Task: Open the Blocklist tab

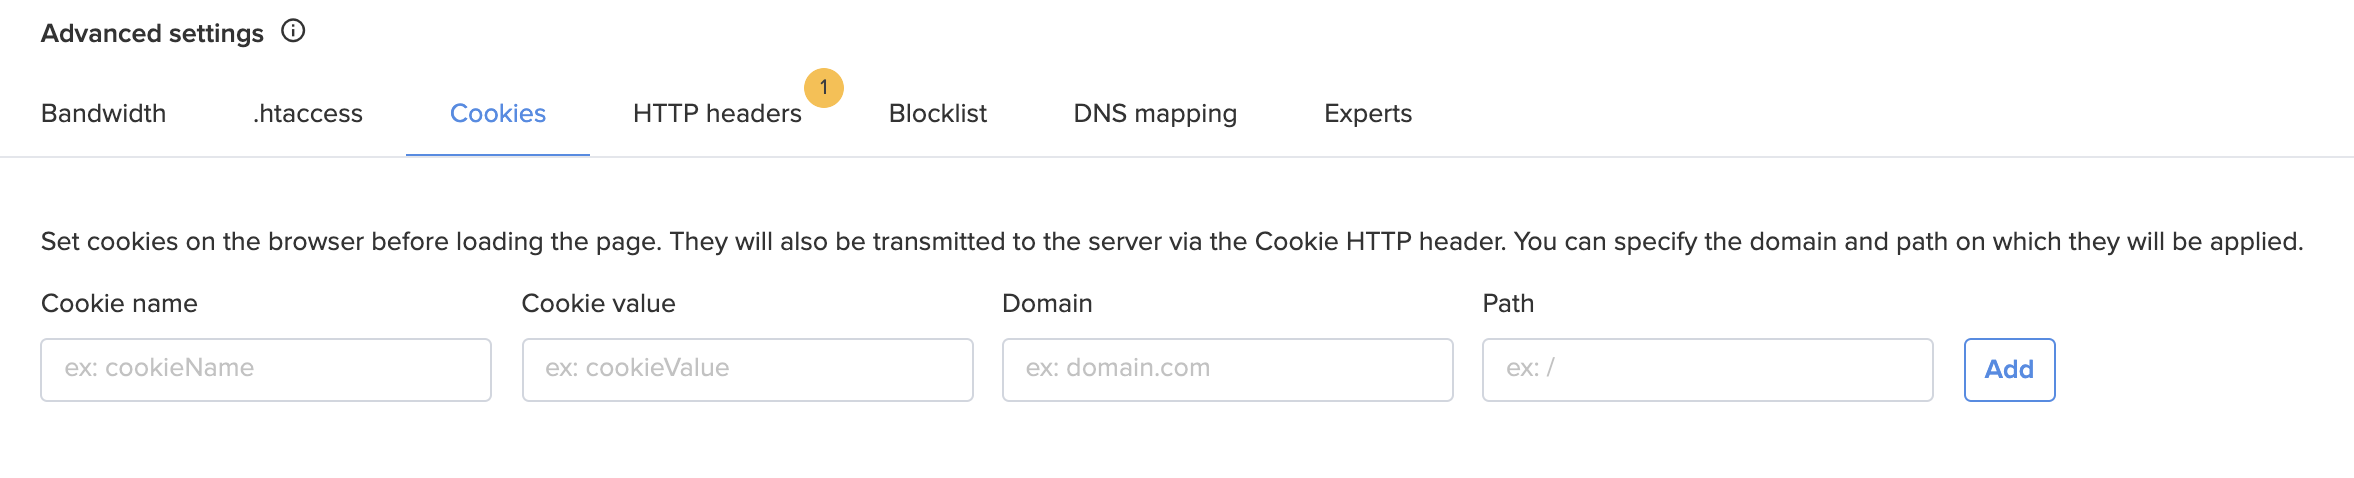Action: coord(938,113)
